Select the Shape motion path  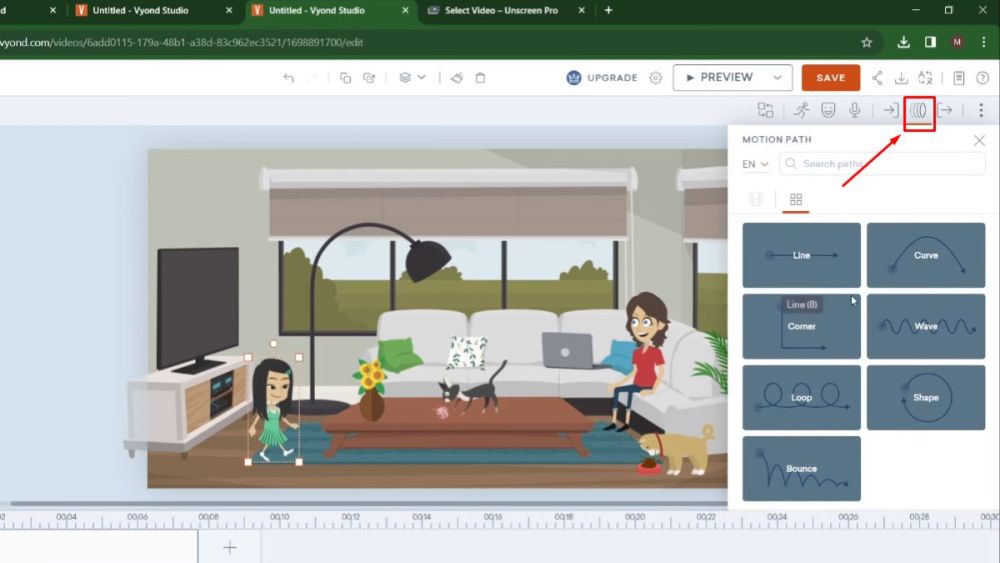[x=925, y=397]
